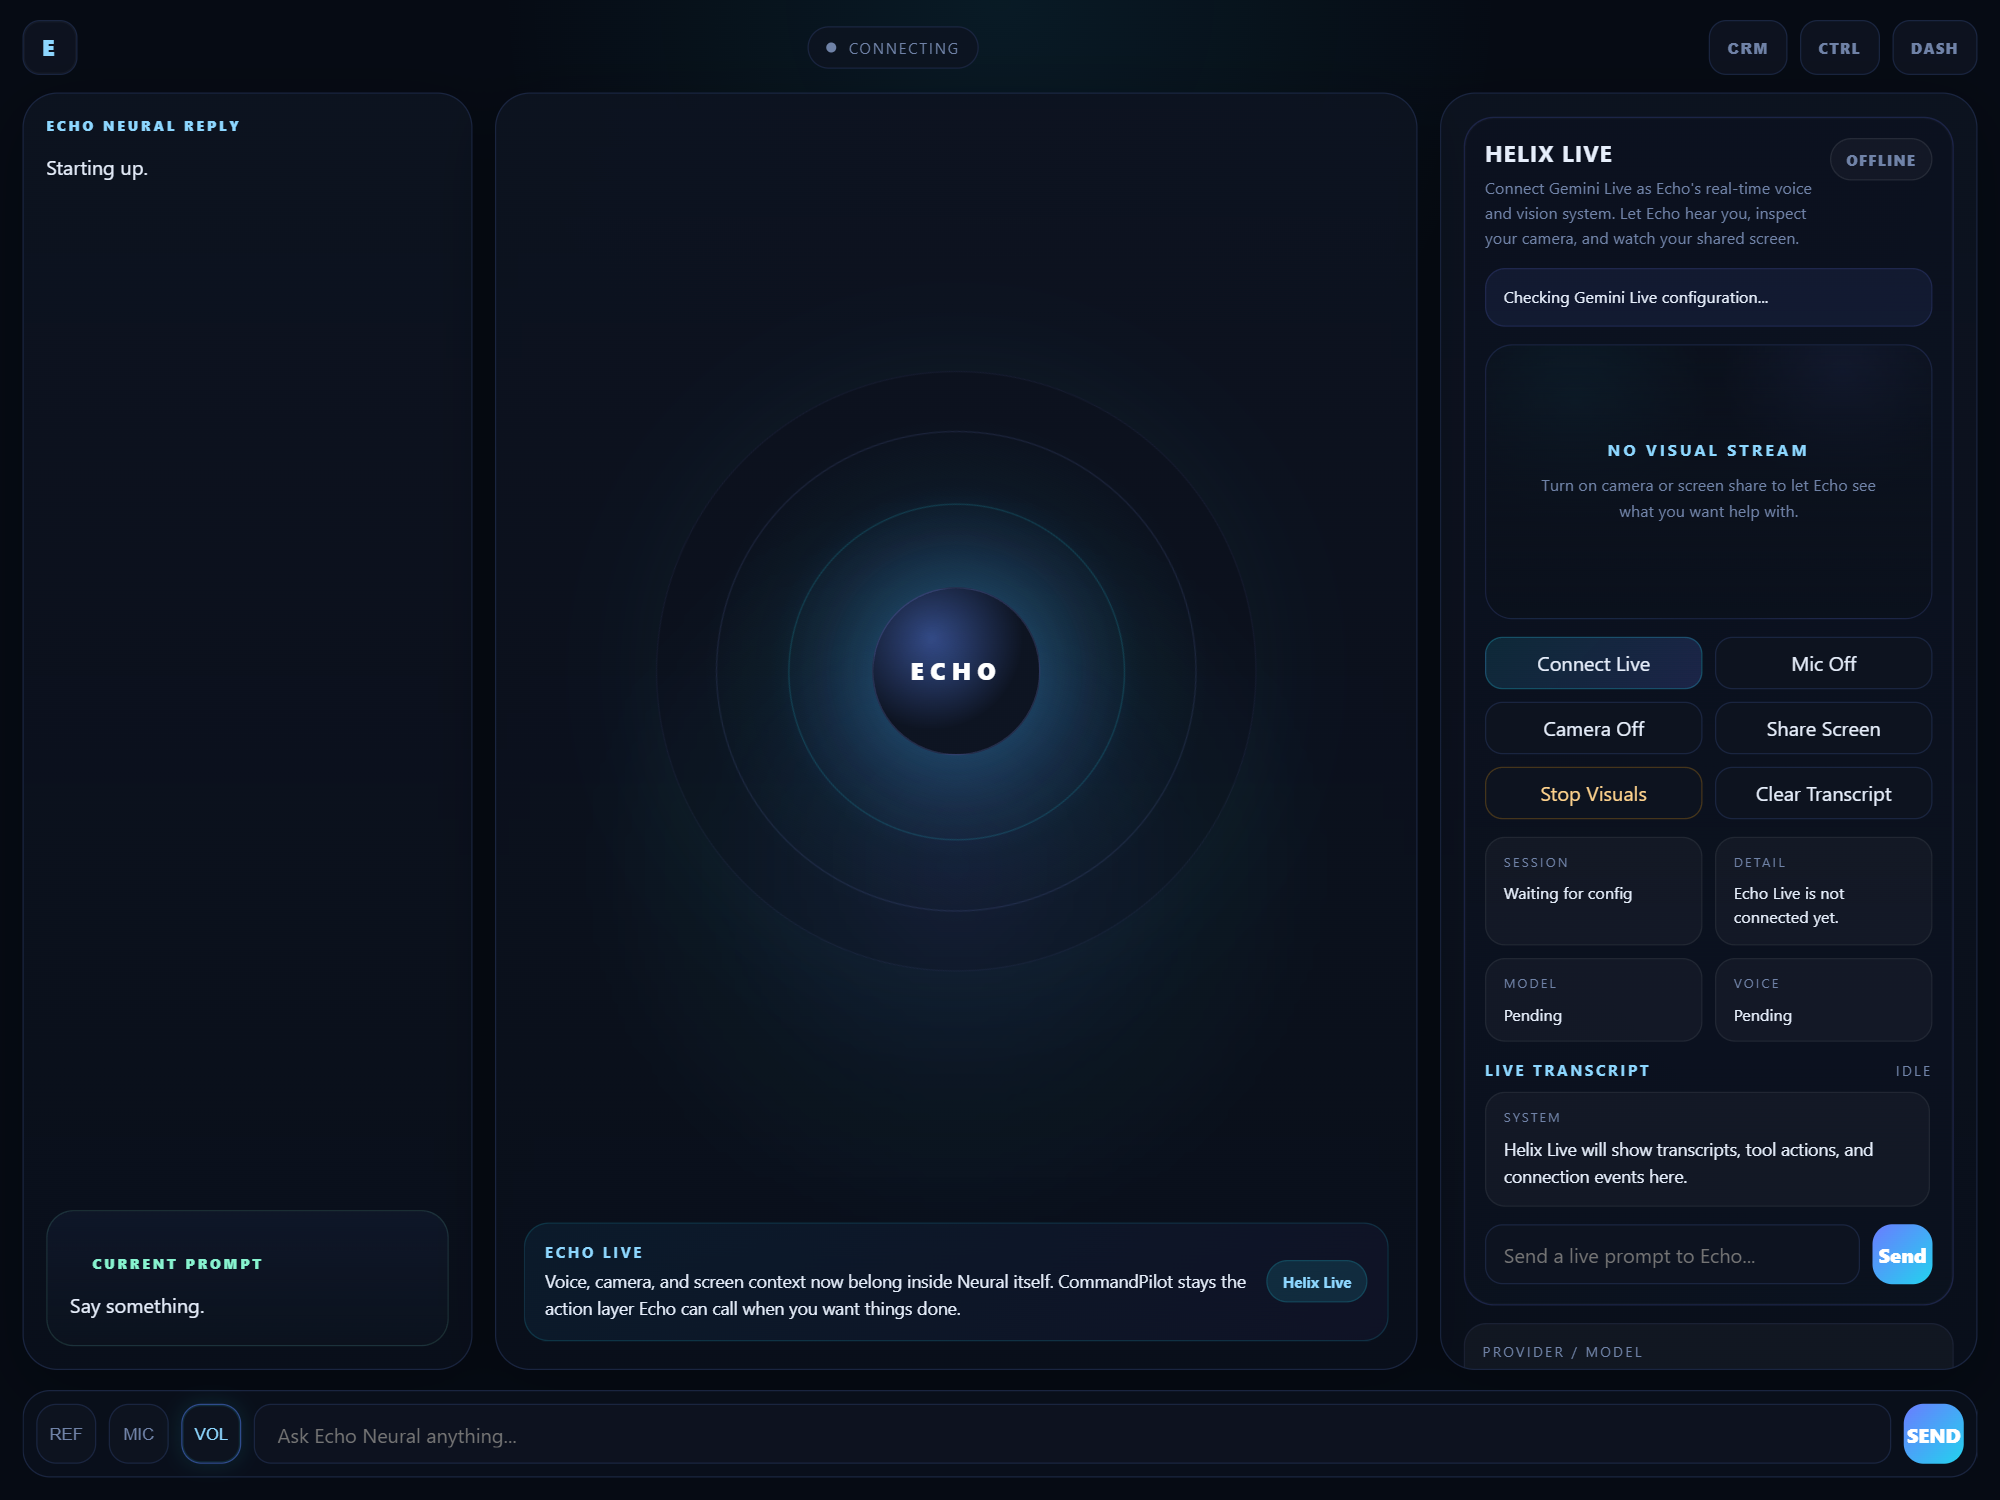Screen dimensions: 2000x1500
Task: Click the Waiting for config session card
Action: click(x=1593, y=890)
